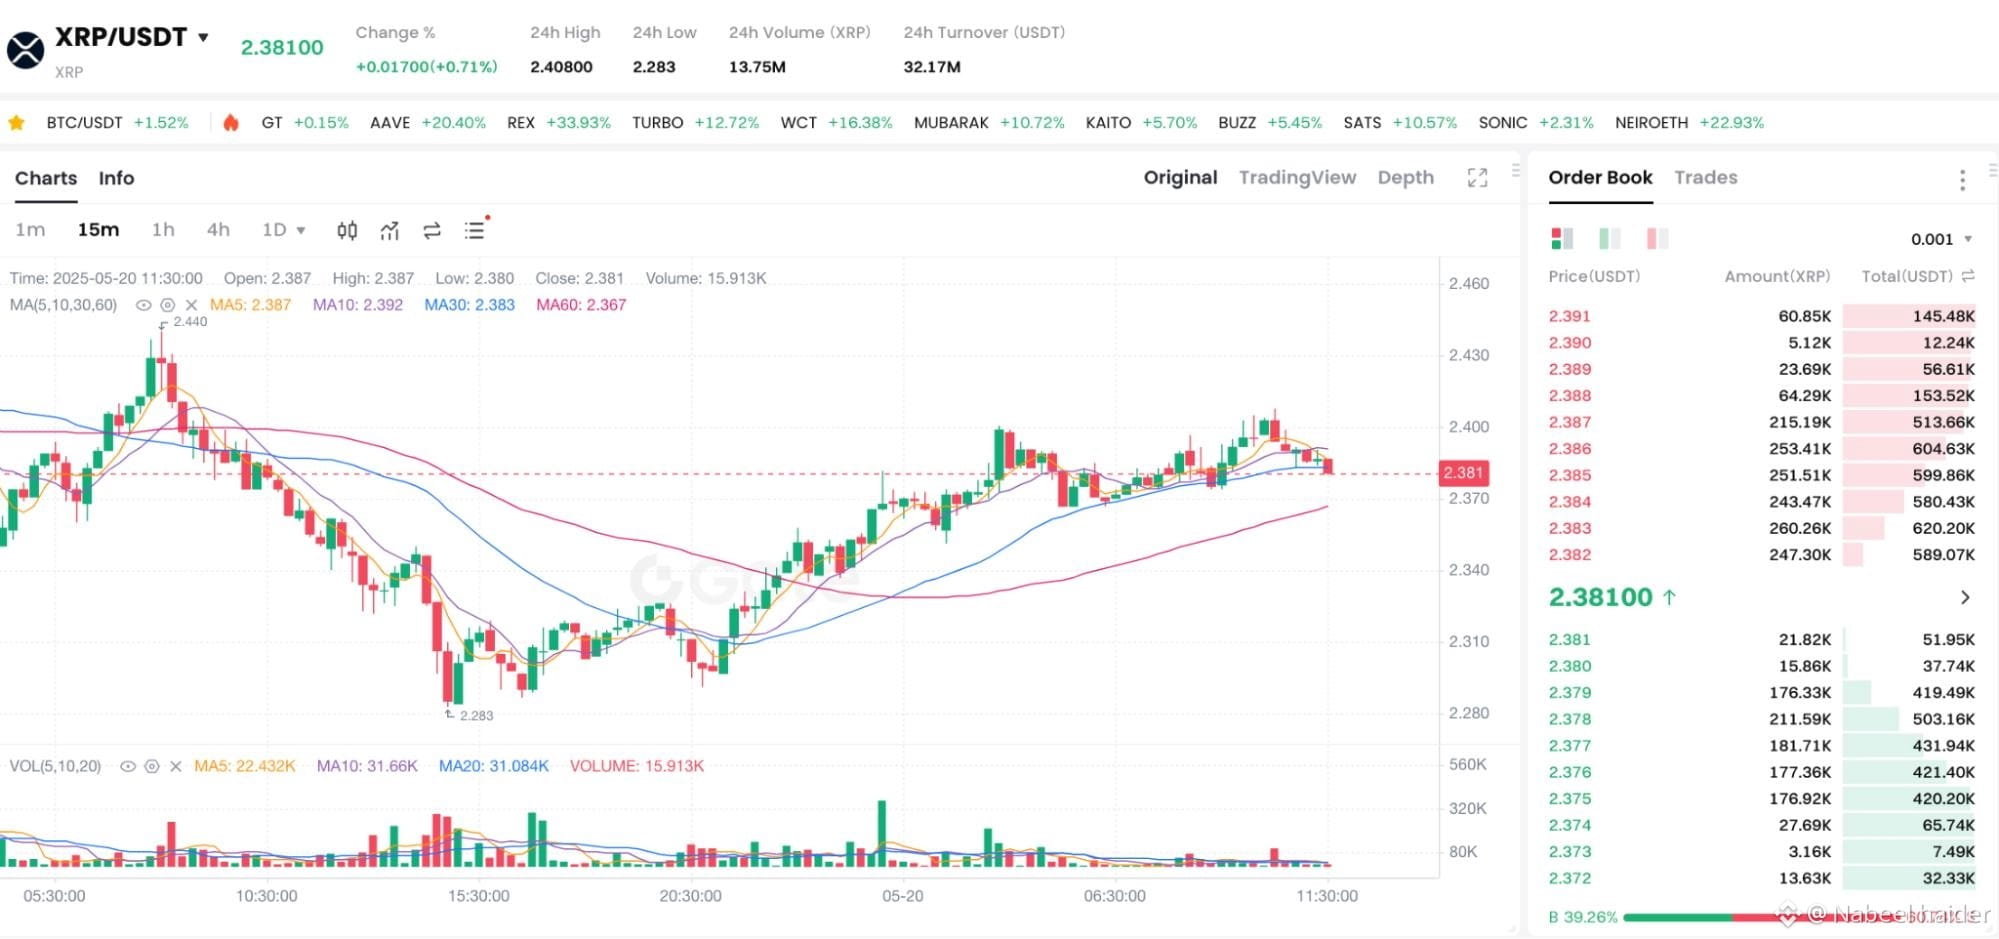Click bid price 2.381 in order book
Image resolution: width=1999 pixels, height=939 pixels.
click(1569, 640)
